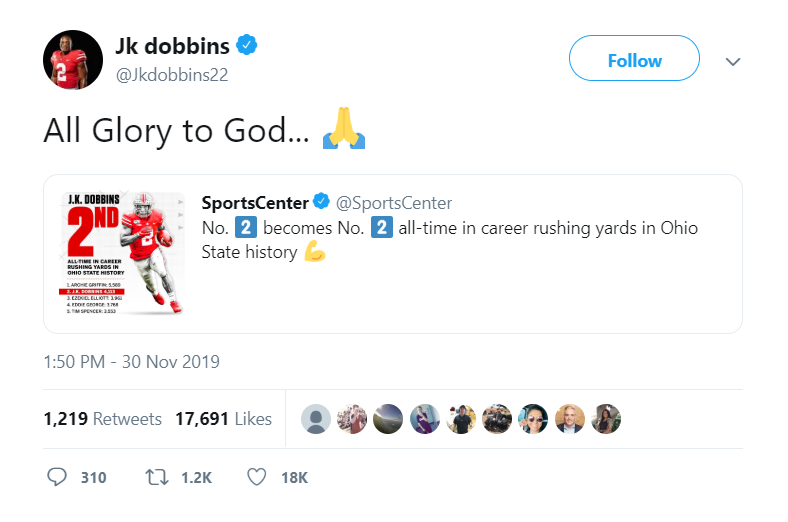Viewport: 788px width, 522px height.
Task: Follow Jk dobbins account
Action: tap(634, 61)
